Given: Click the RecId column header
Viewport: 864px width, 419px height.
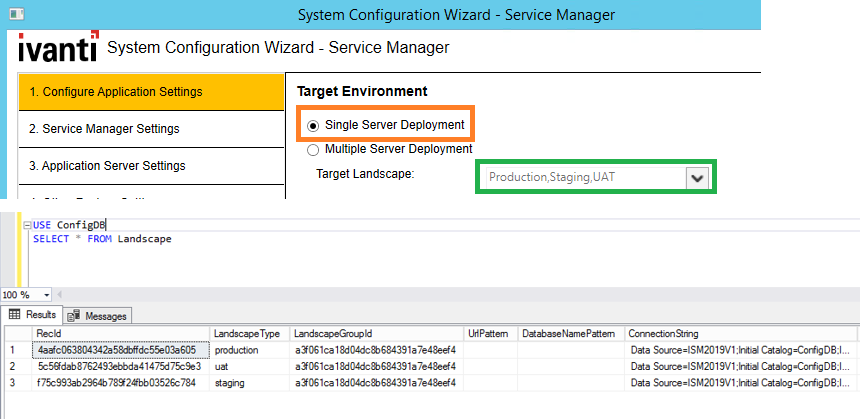Looking at the screenshot, I should (x=120, y=333).
